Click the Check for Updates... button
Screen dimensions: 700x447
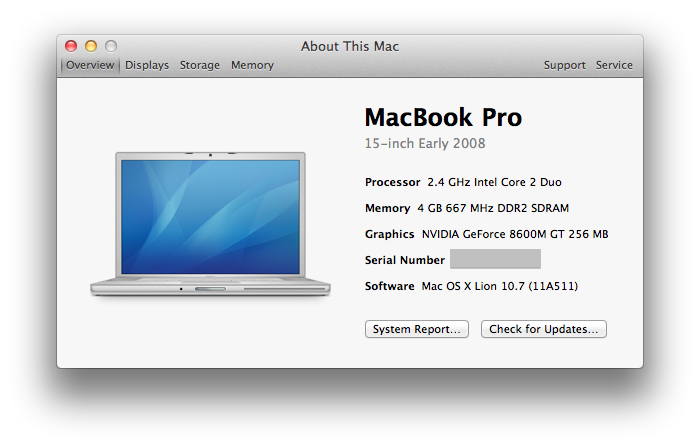pos(544,329)
